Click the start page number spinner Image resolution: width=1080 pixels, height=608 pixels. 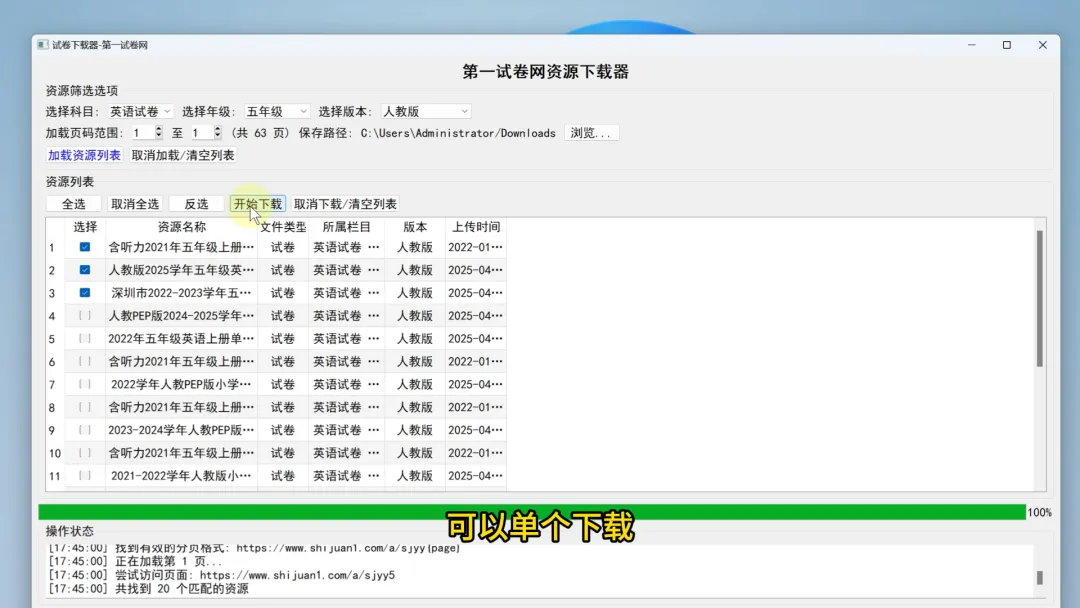tap(147, 133)
